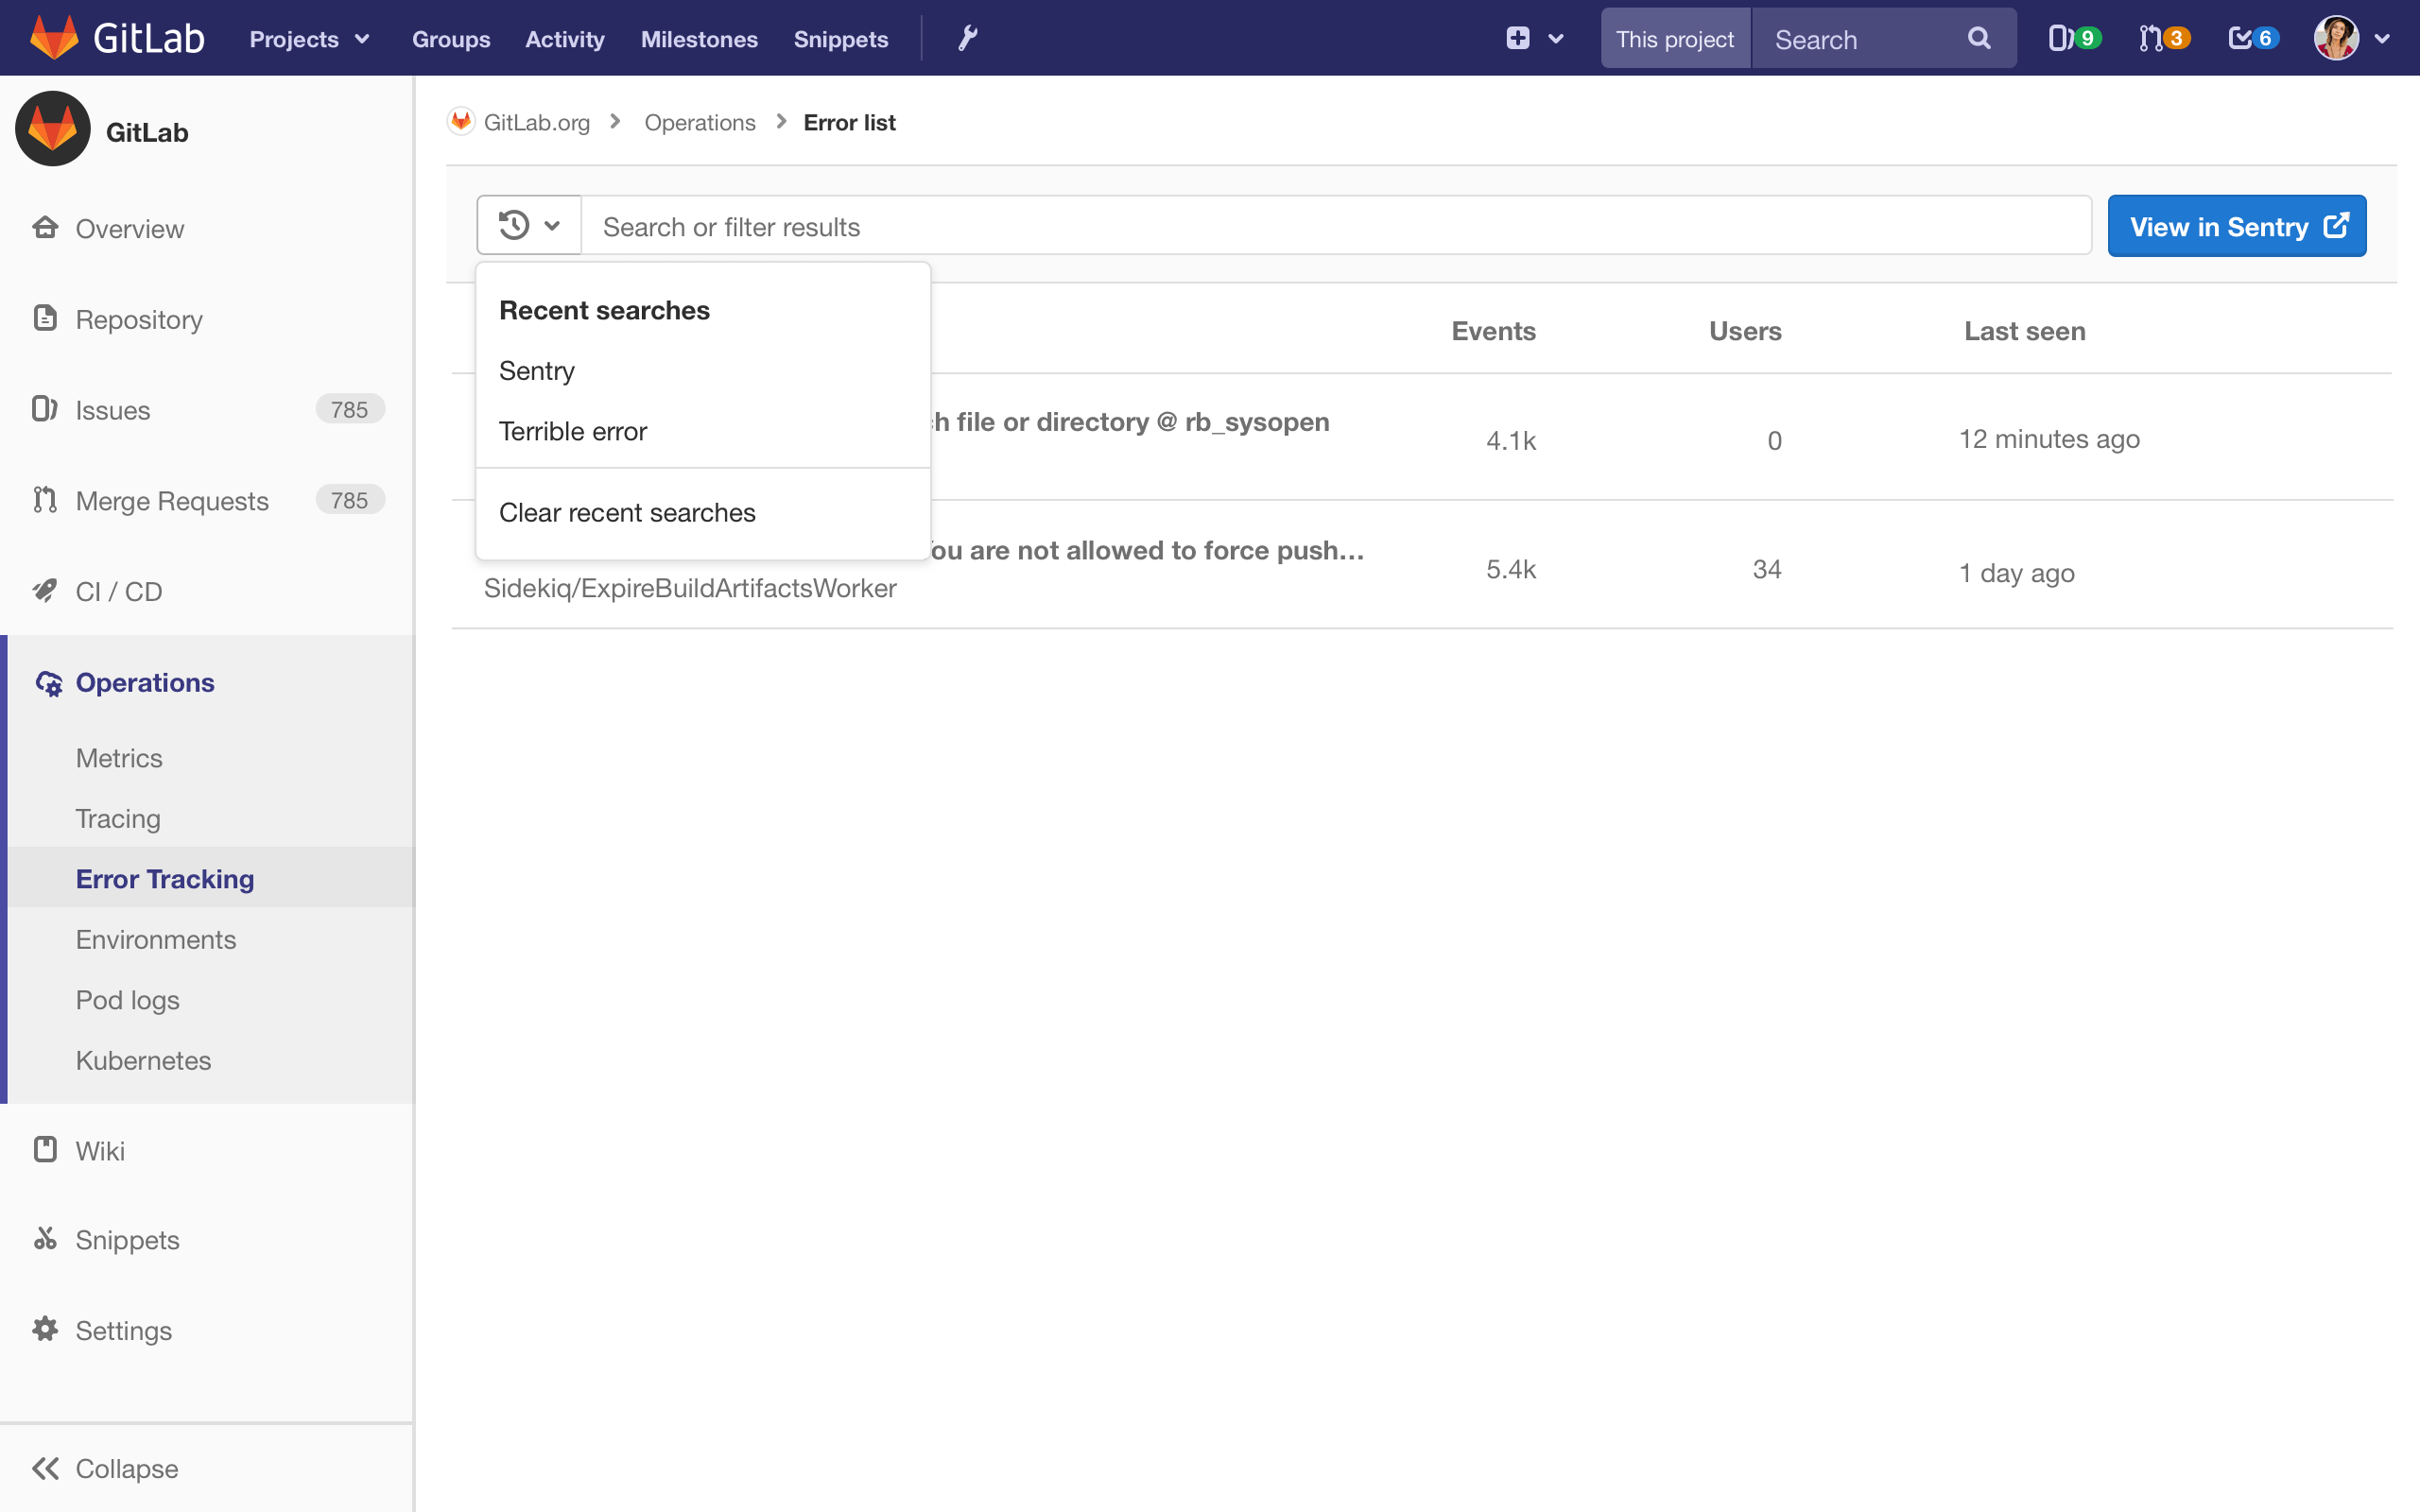Click the search magnifier icon

1979,38
